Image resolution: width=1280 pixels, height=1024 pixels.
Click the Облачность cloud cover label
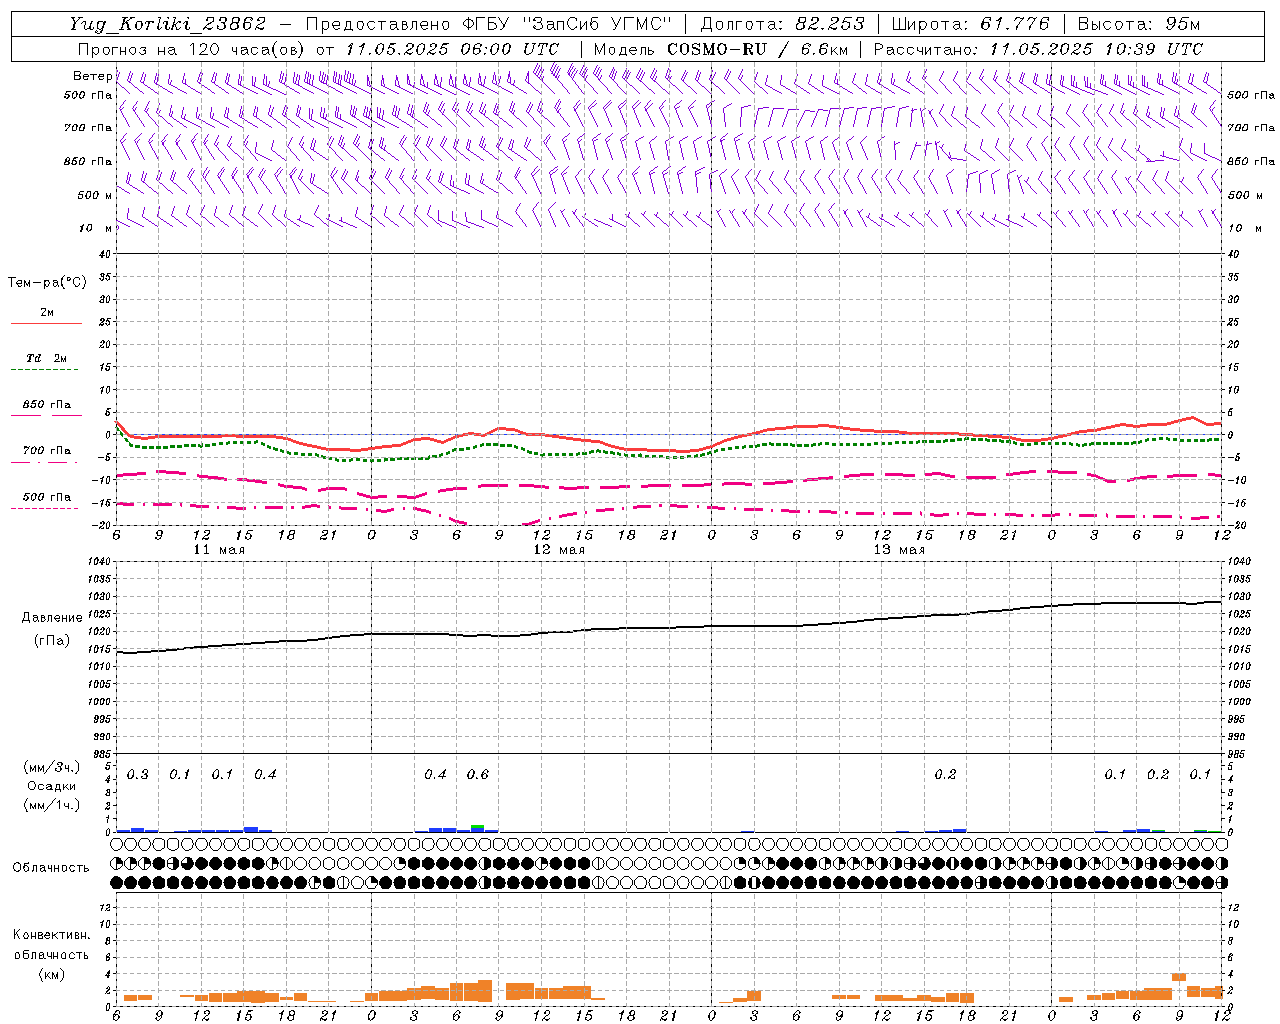coord(51,867)
